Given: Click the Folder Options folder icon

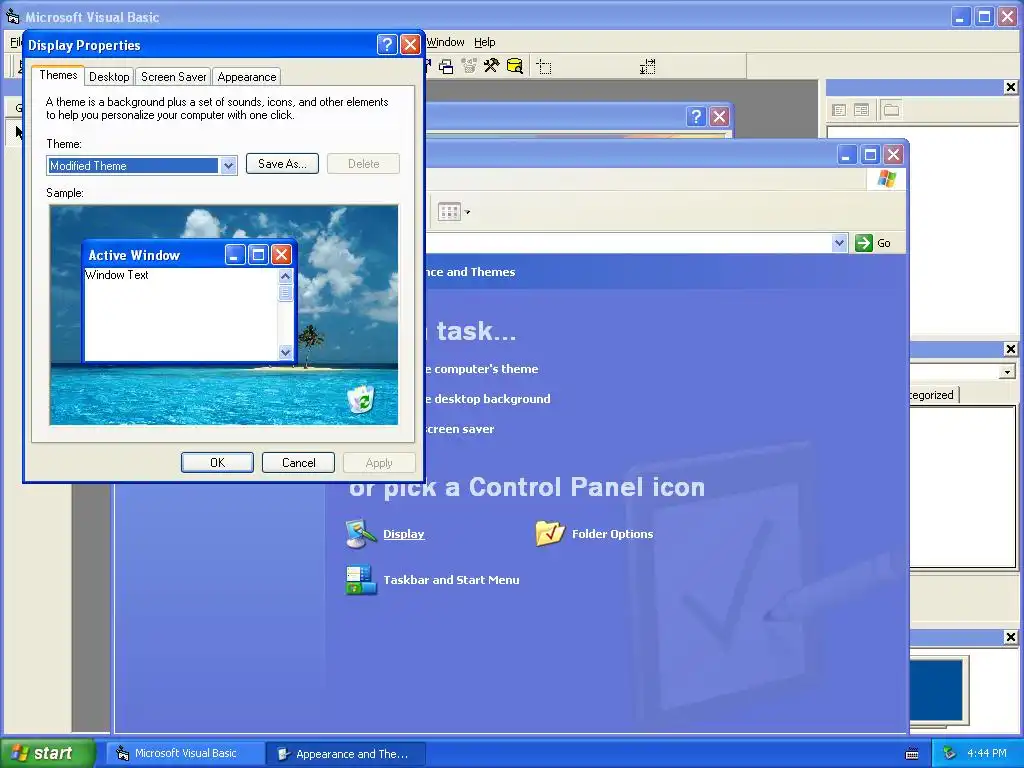Looking at the screenshot, I should tap(549, 534).
